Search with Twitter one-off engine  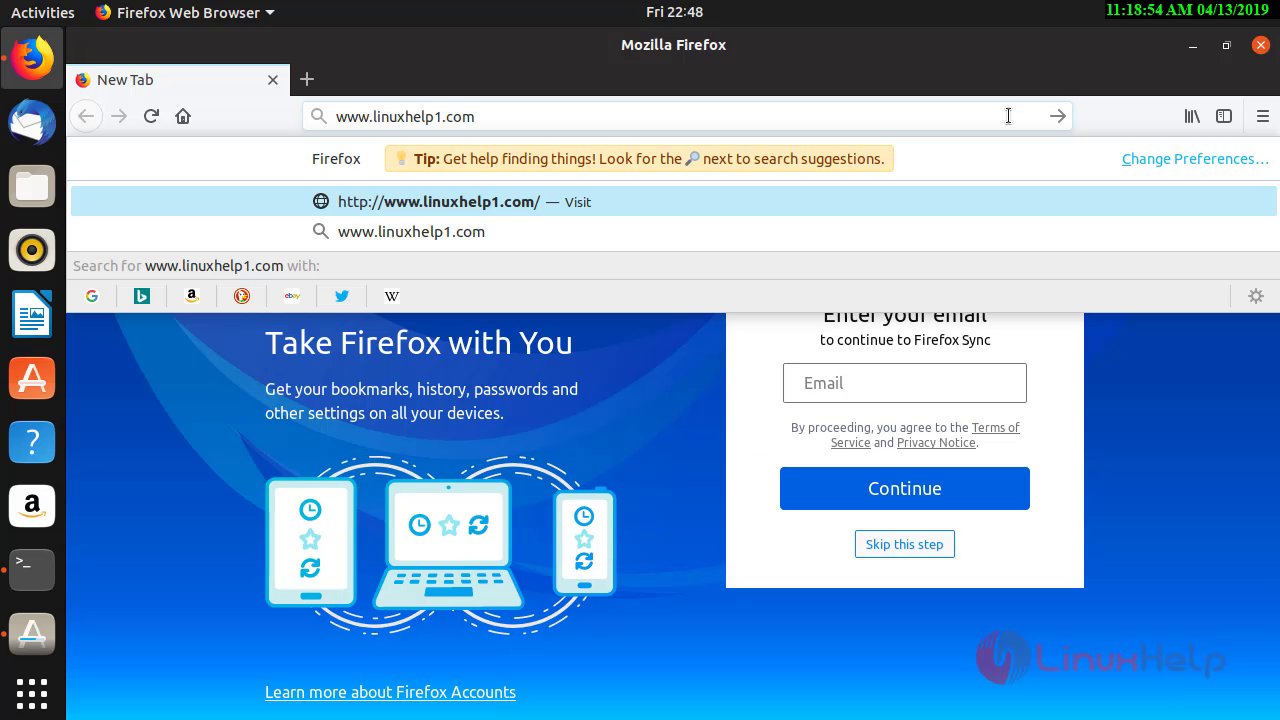tap(342, 296)
